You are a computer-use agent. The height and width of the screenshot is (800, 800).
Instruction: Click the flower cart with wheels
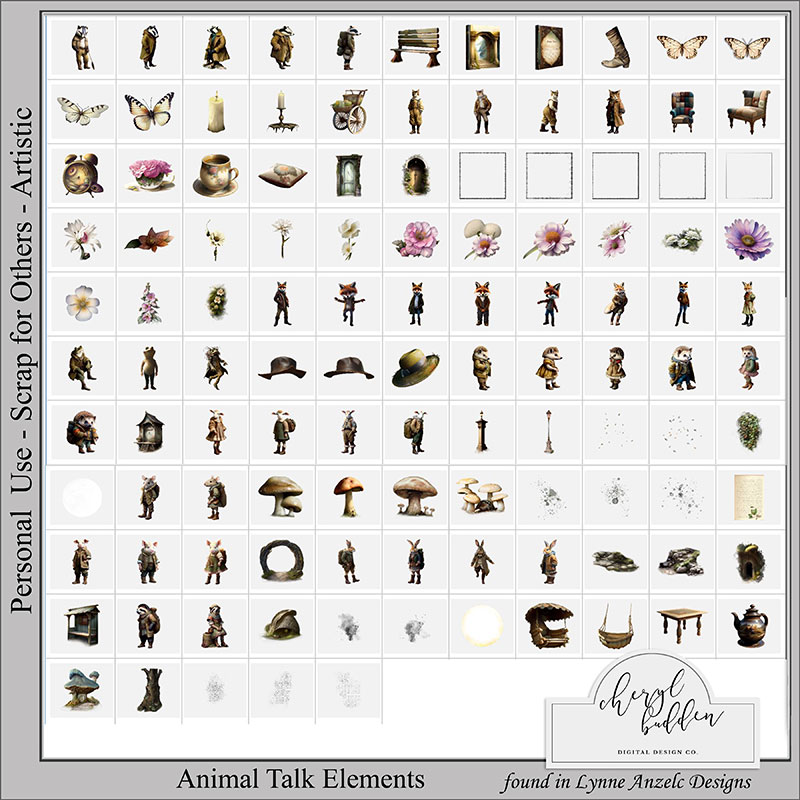(x=348, y=111)
